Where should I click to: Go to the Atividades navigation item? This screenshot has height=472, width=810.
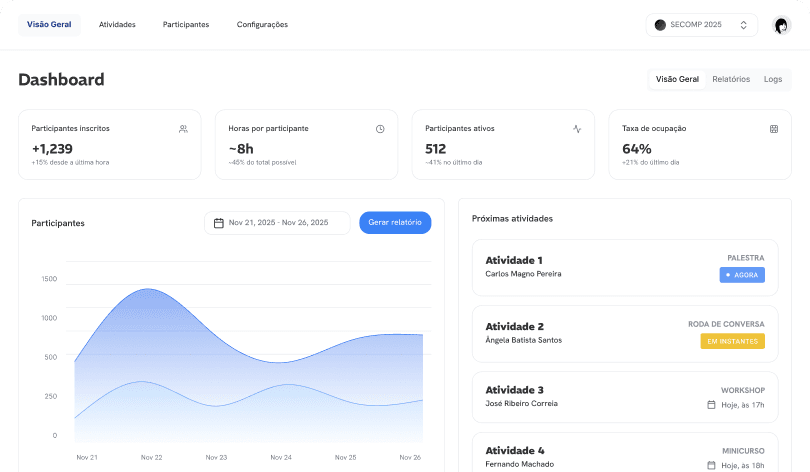pyautogui.click(x=117, y=25)
